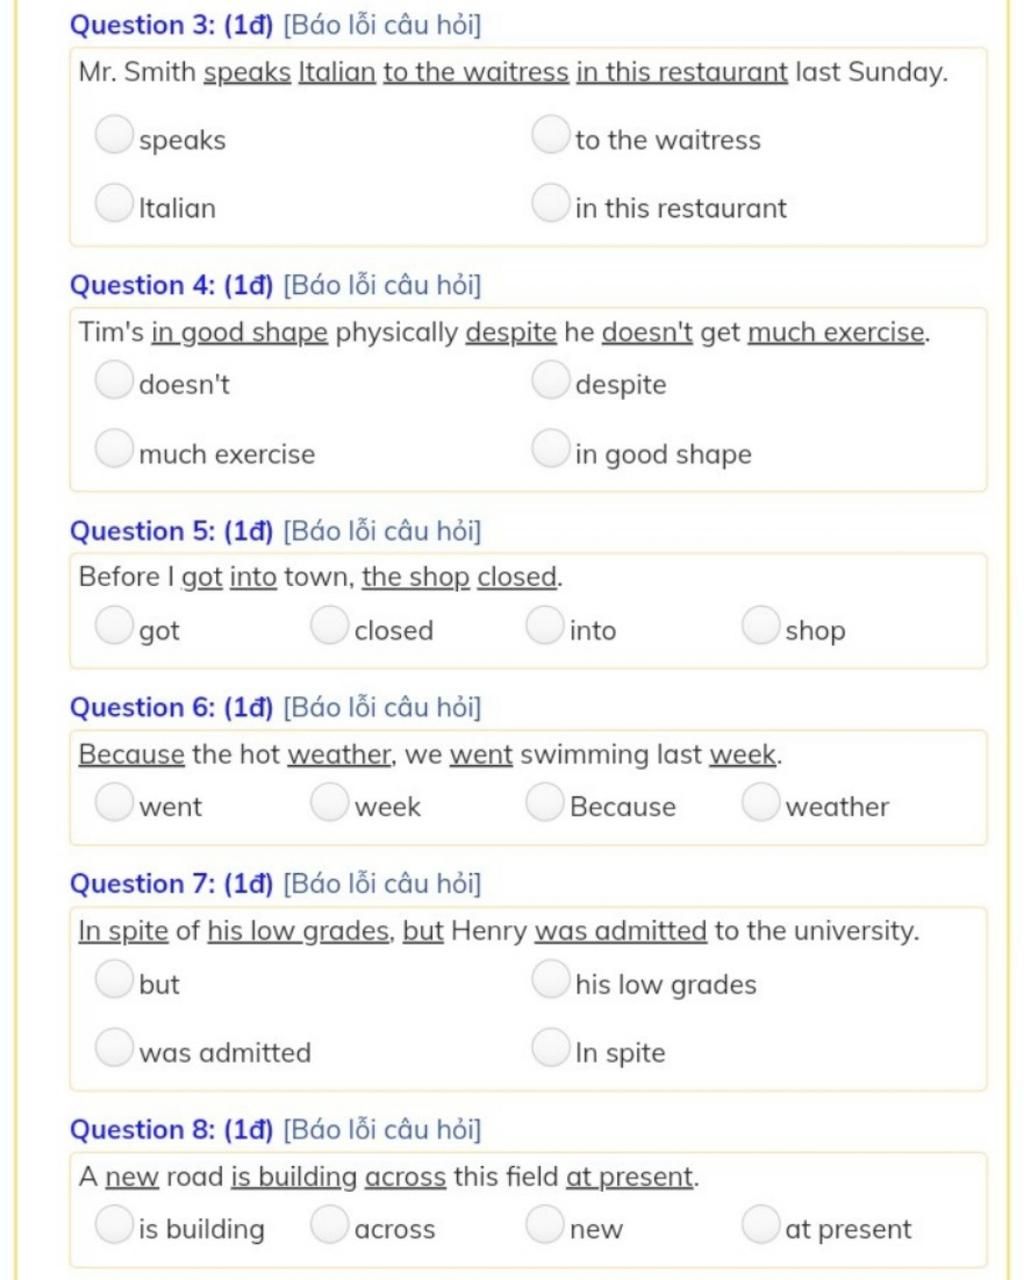Select 'is building' for Question 8
Viewport: 1024px width, 1280px height.
114,1223
